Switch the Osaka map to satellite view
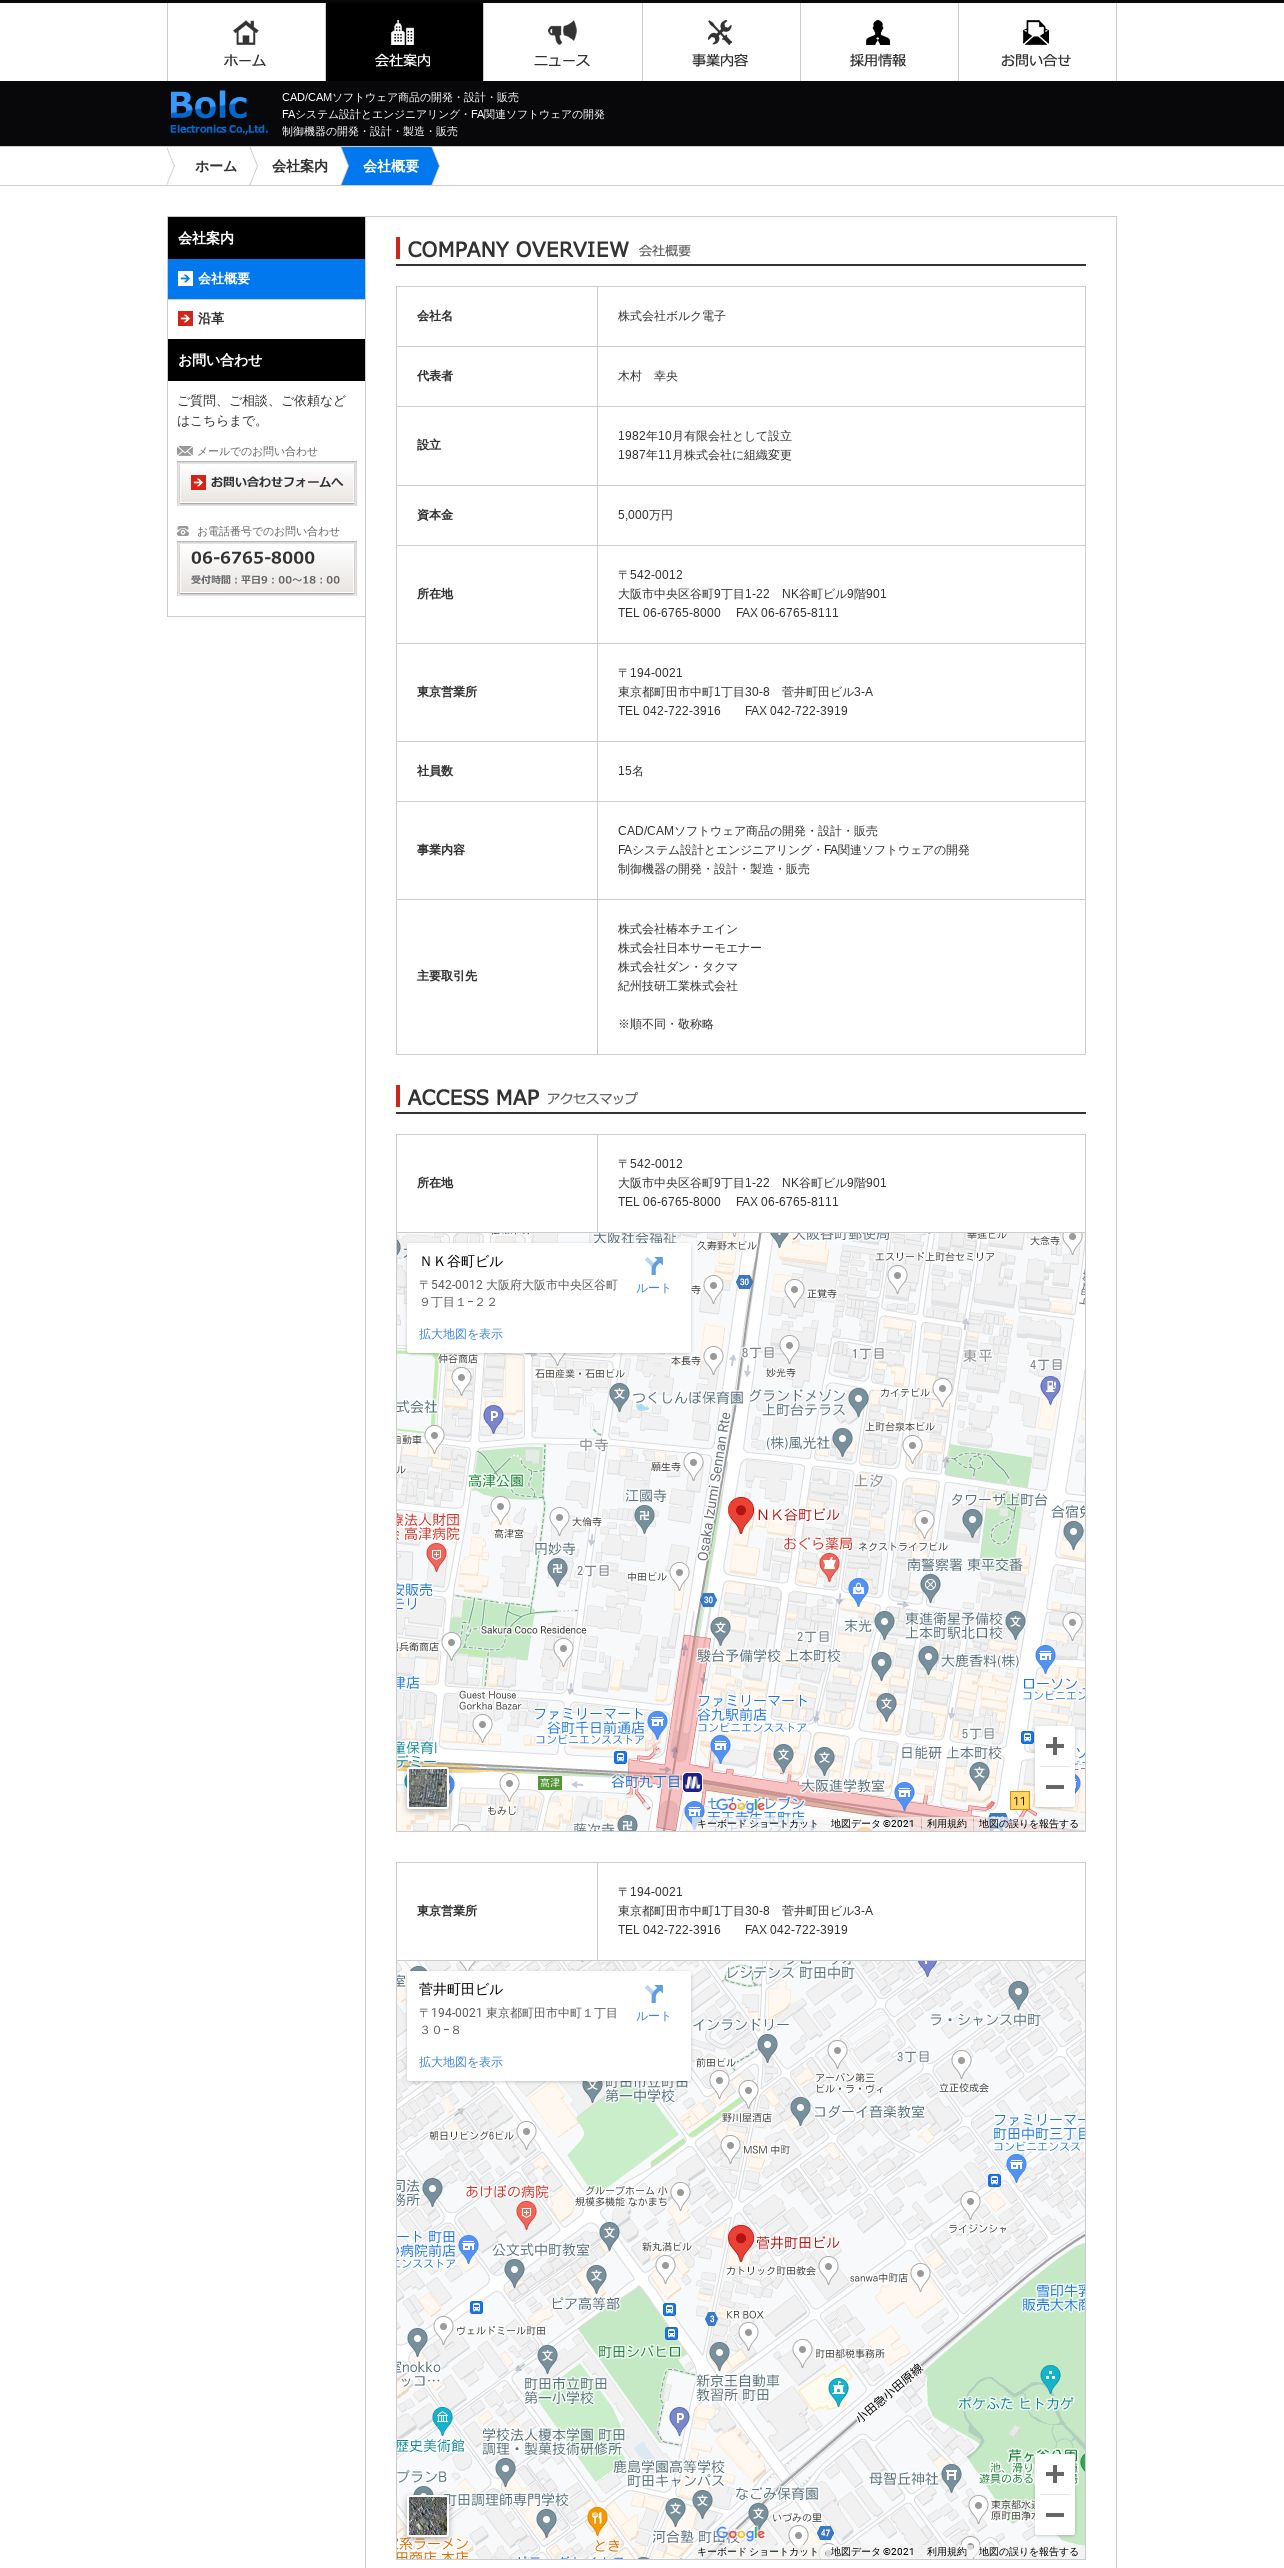The image size is (1284, 2568). 428,1788
